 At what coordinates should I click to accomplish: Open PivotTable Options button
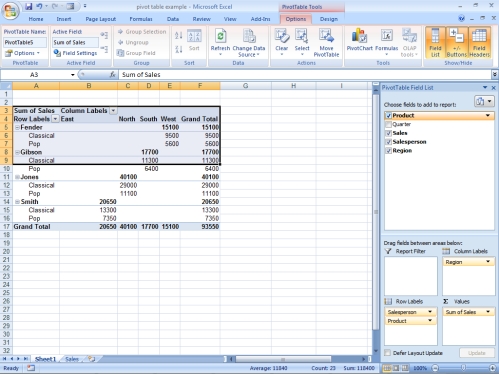tap(22, 53)
